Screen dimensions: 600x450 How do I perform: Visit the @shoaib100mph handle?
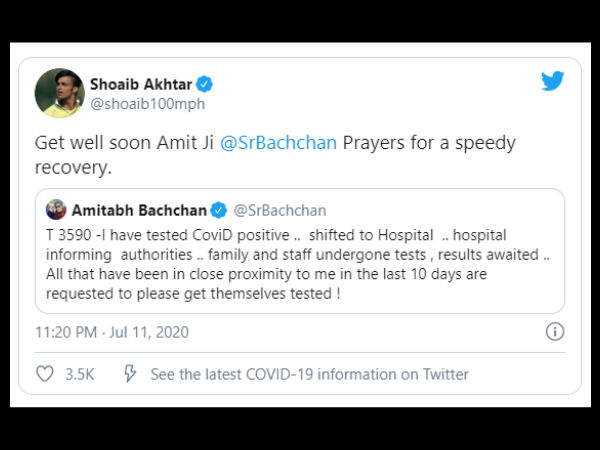(x=148, y=104)
